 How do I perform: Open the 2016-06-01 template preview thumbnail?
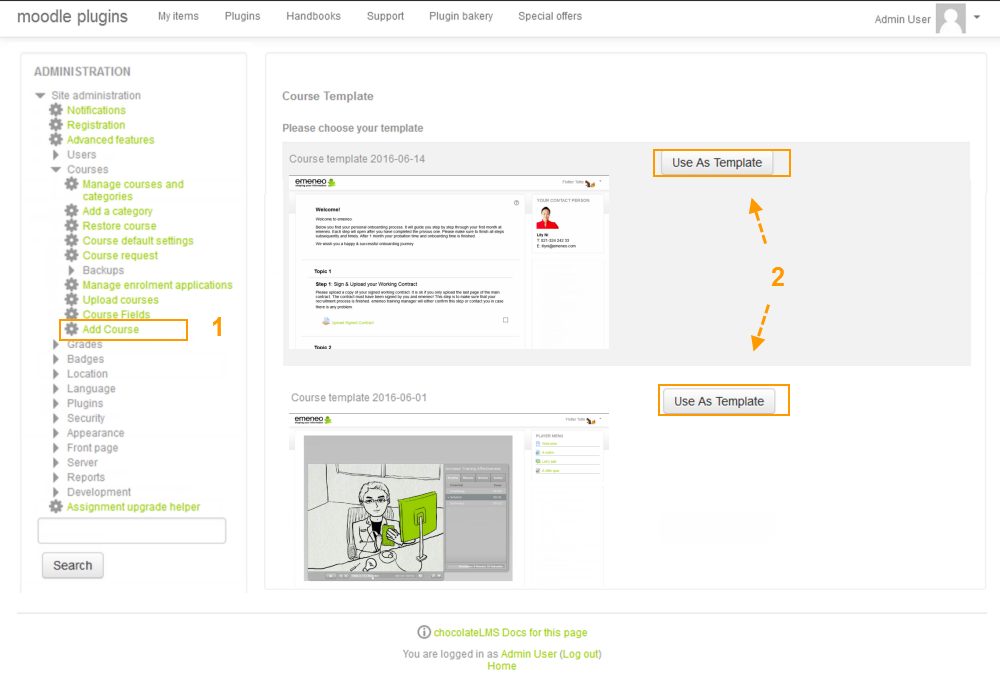coord(449,497)
